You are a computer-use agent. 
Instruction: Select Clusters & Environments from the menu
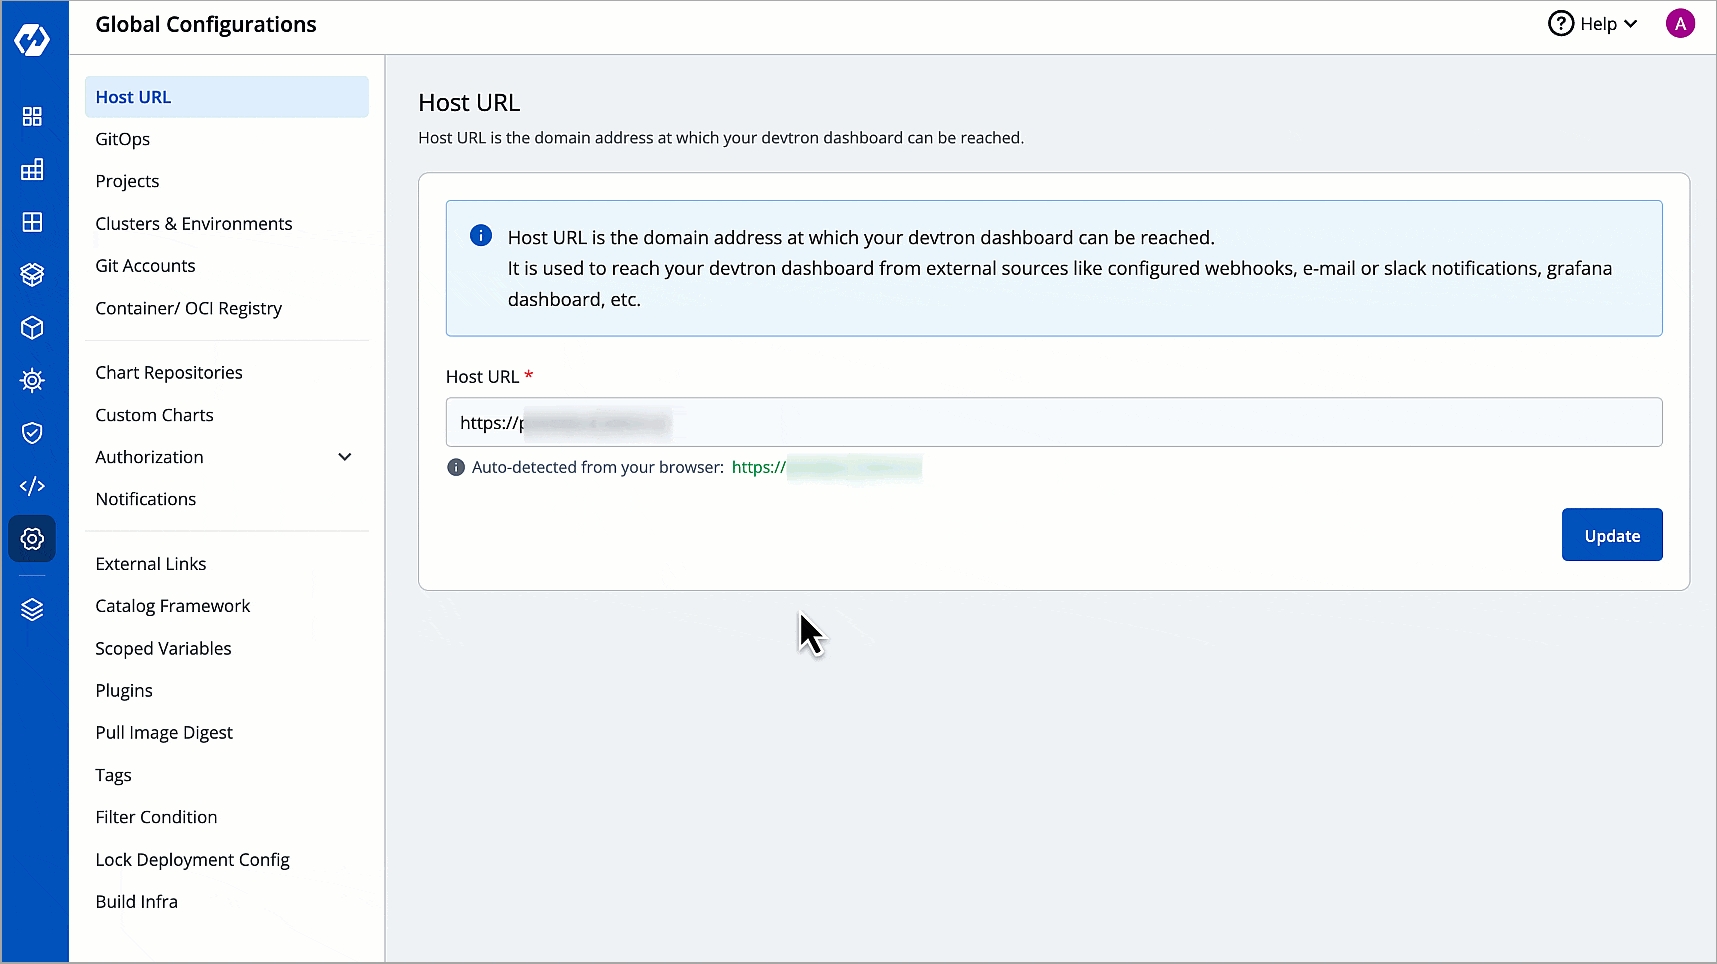194,224
